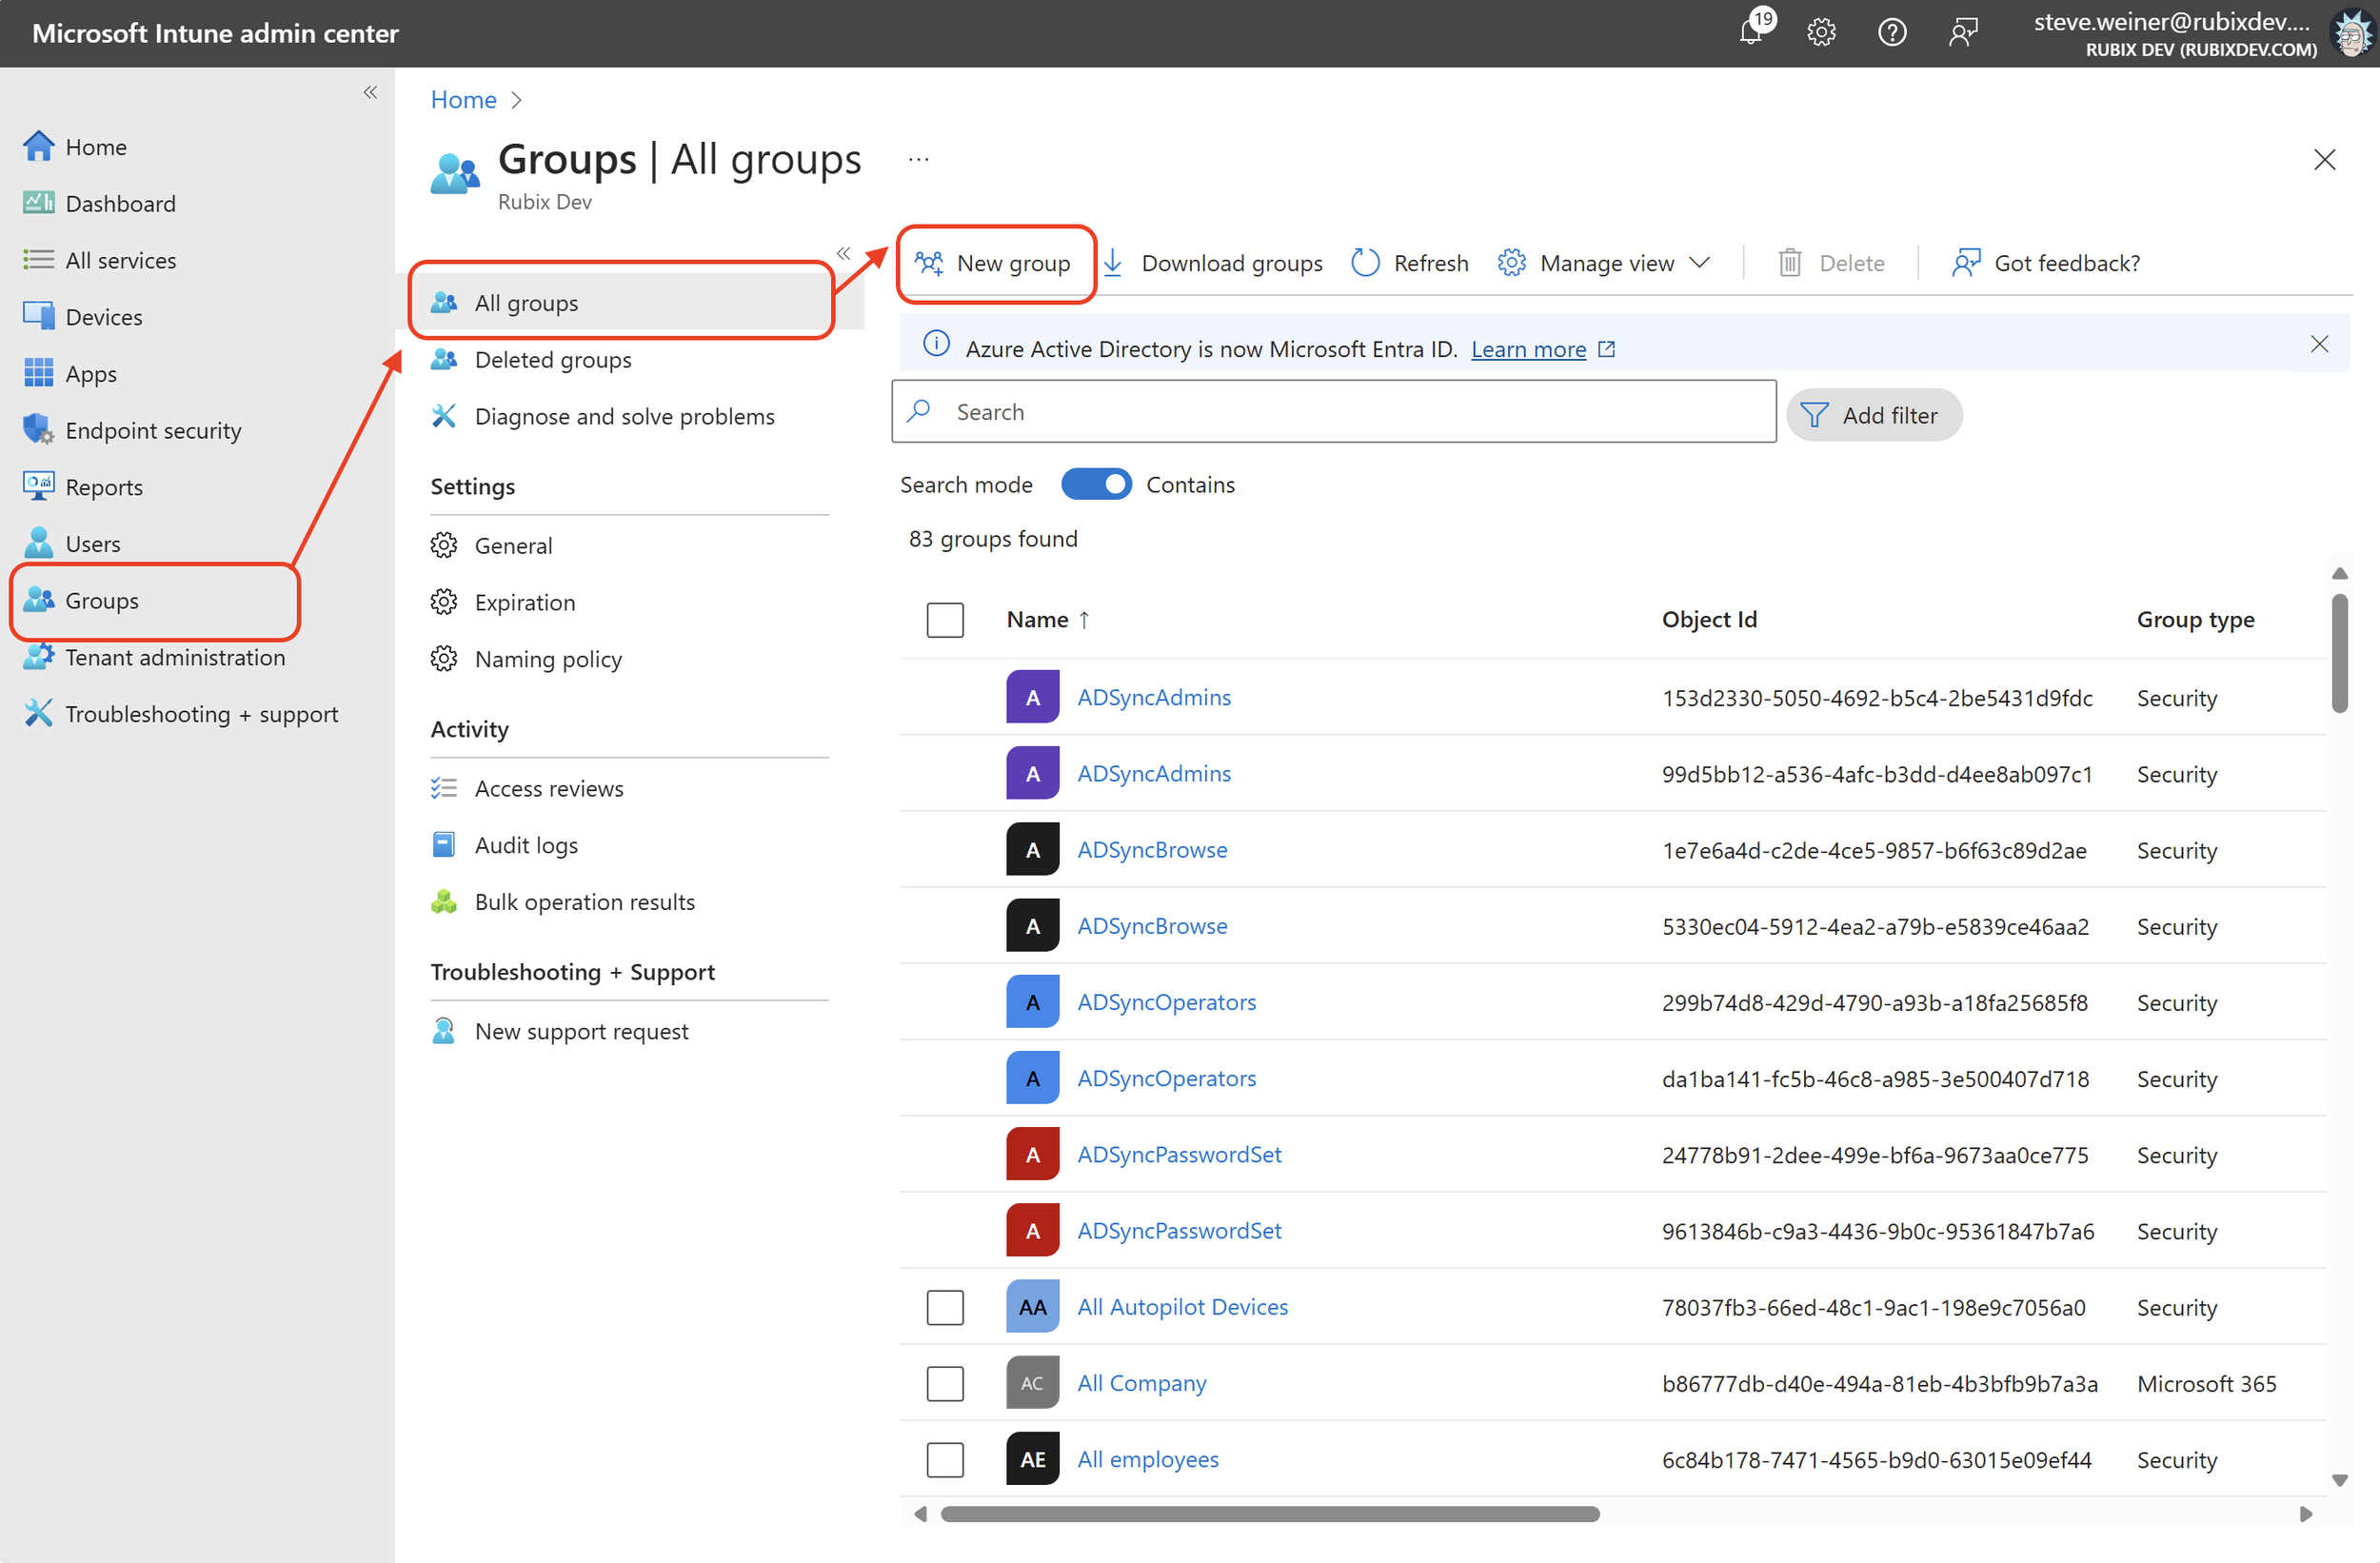The width and height of the screenshot is (2380, 1563).
Task: Open the ADSyncBrowse group
Action: coord(1152,849)
